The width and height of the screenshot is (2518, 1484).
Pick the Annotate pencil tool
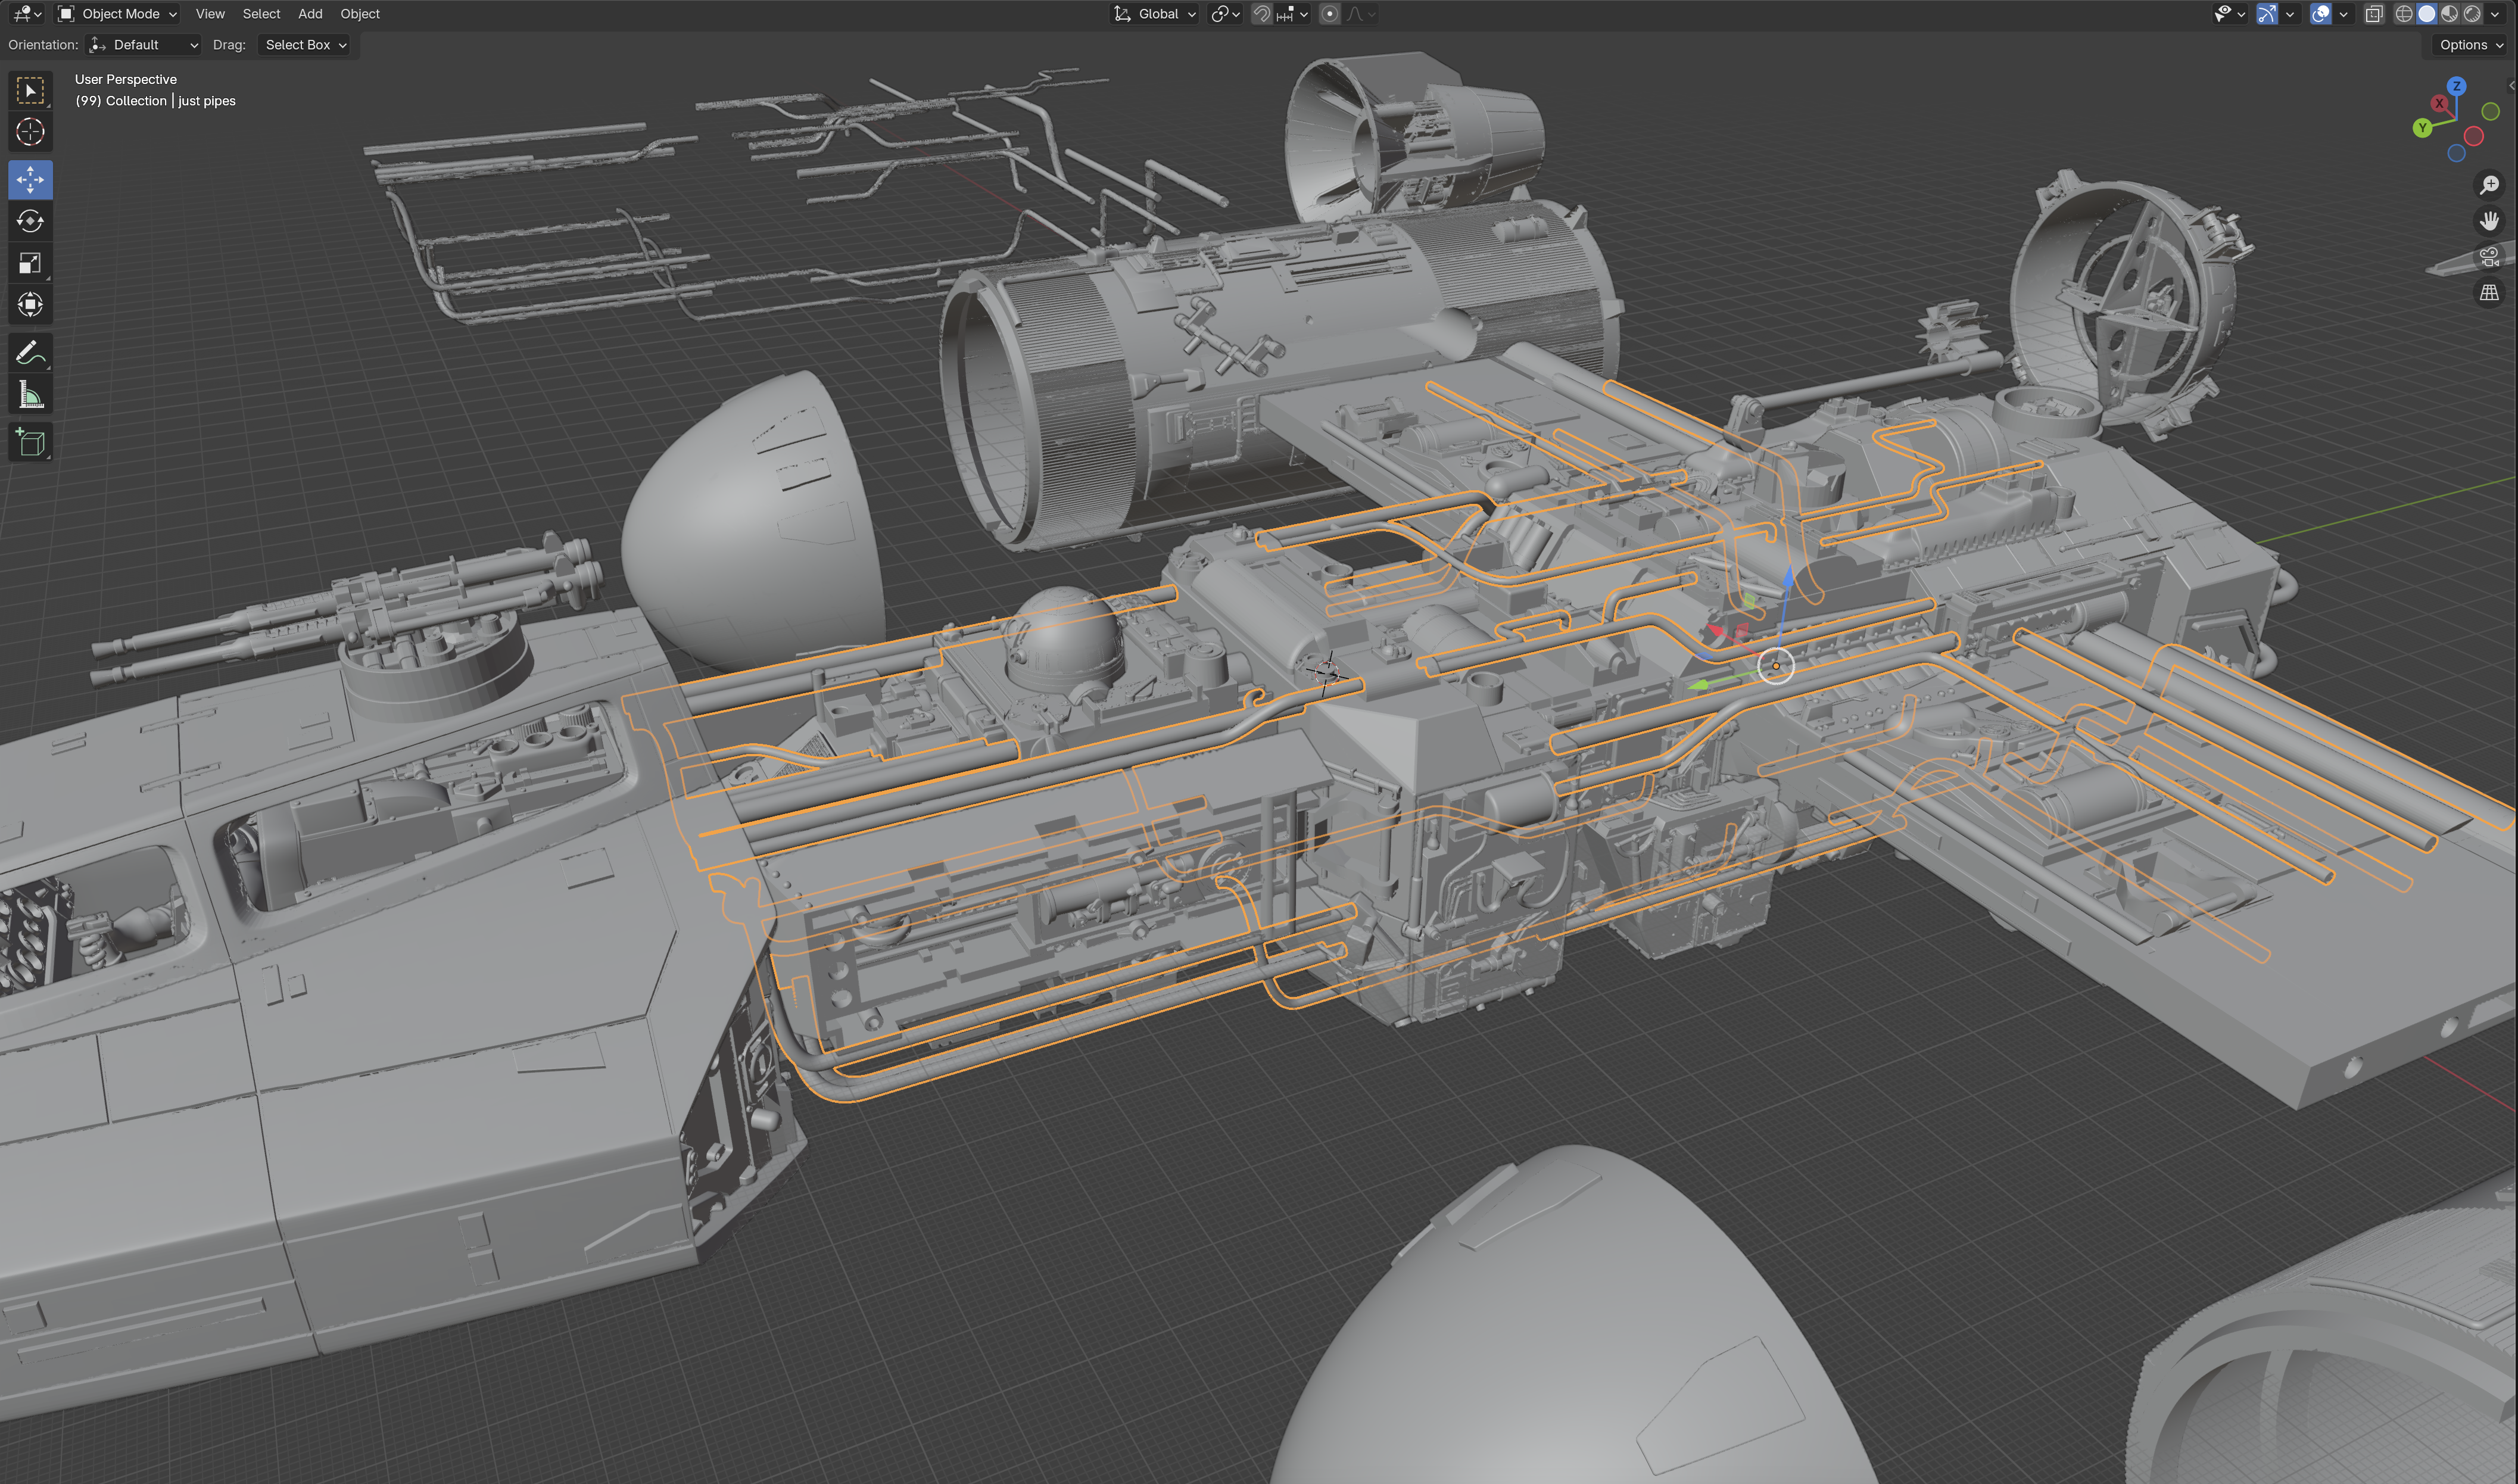click(30, 352)
